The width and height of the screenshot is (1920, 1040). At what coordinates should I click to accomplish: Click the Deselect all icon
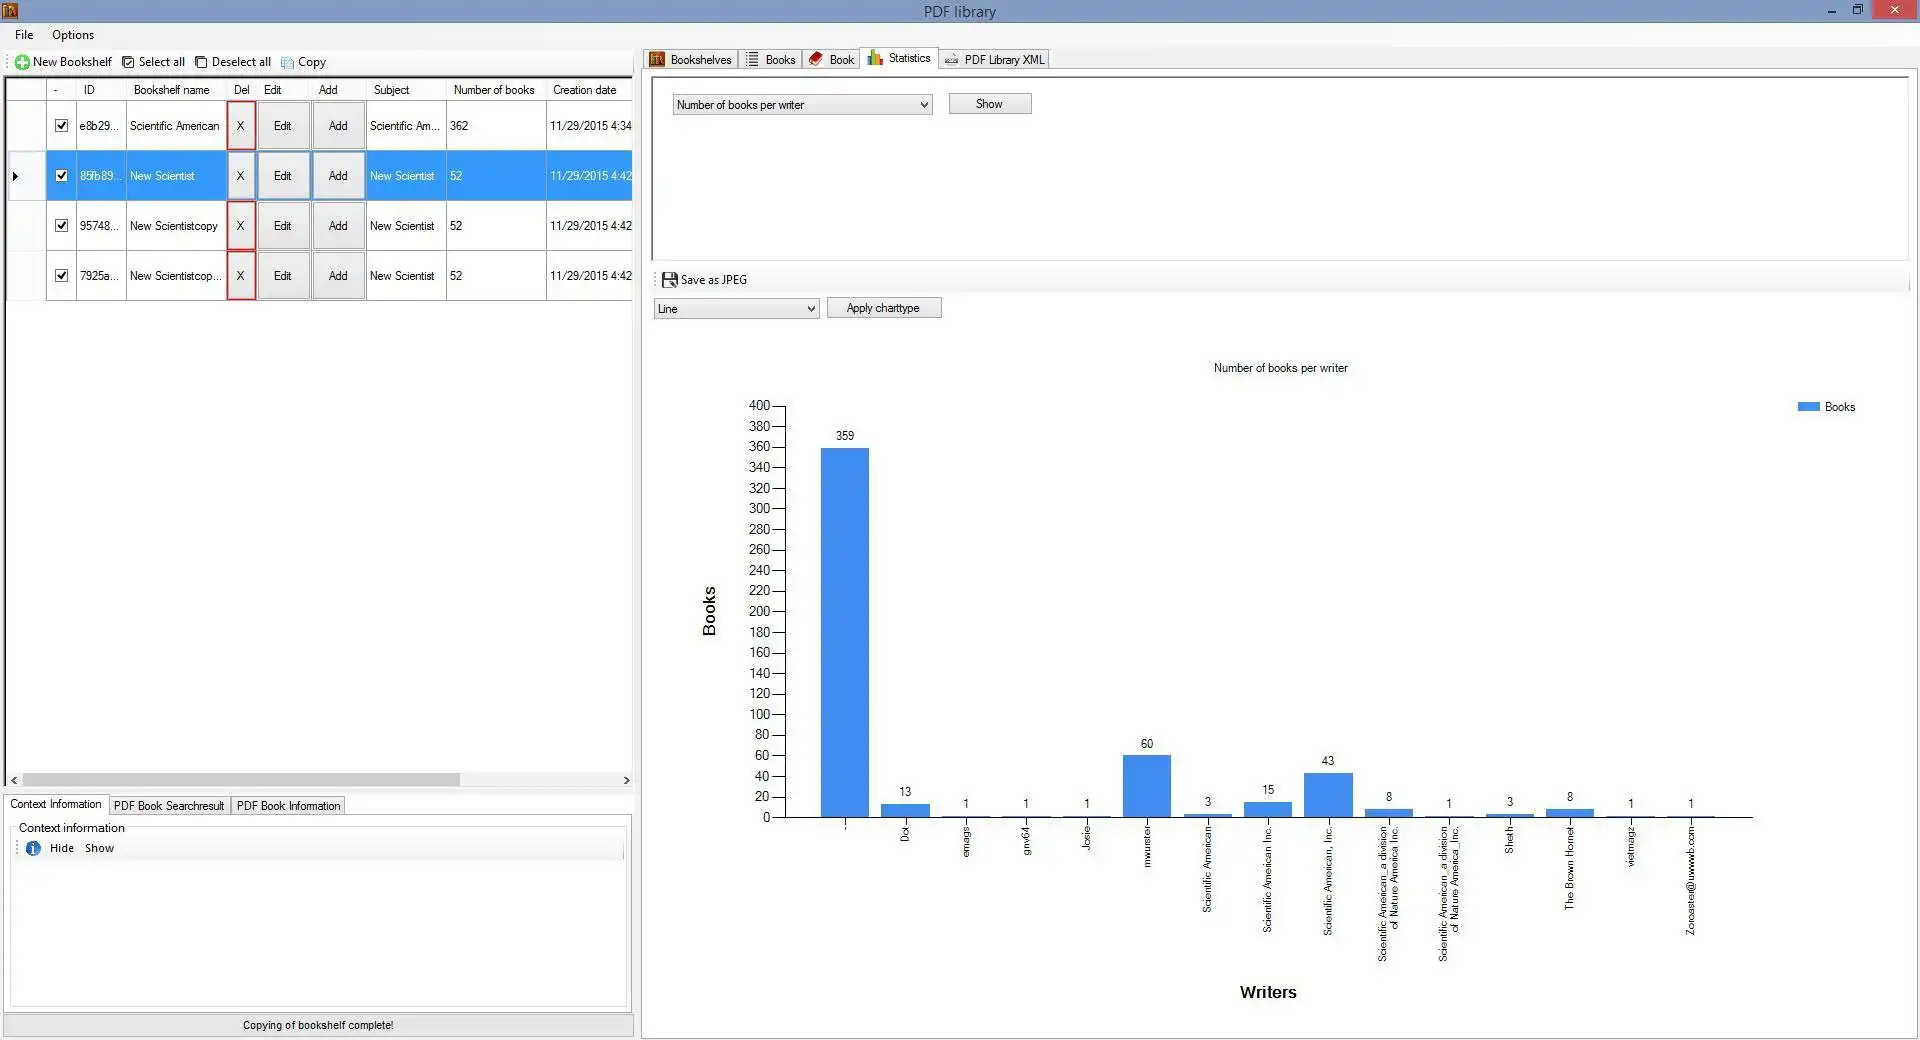(201, 62)
